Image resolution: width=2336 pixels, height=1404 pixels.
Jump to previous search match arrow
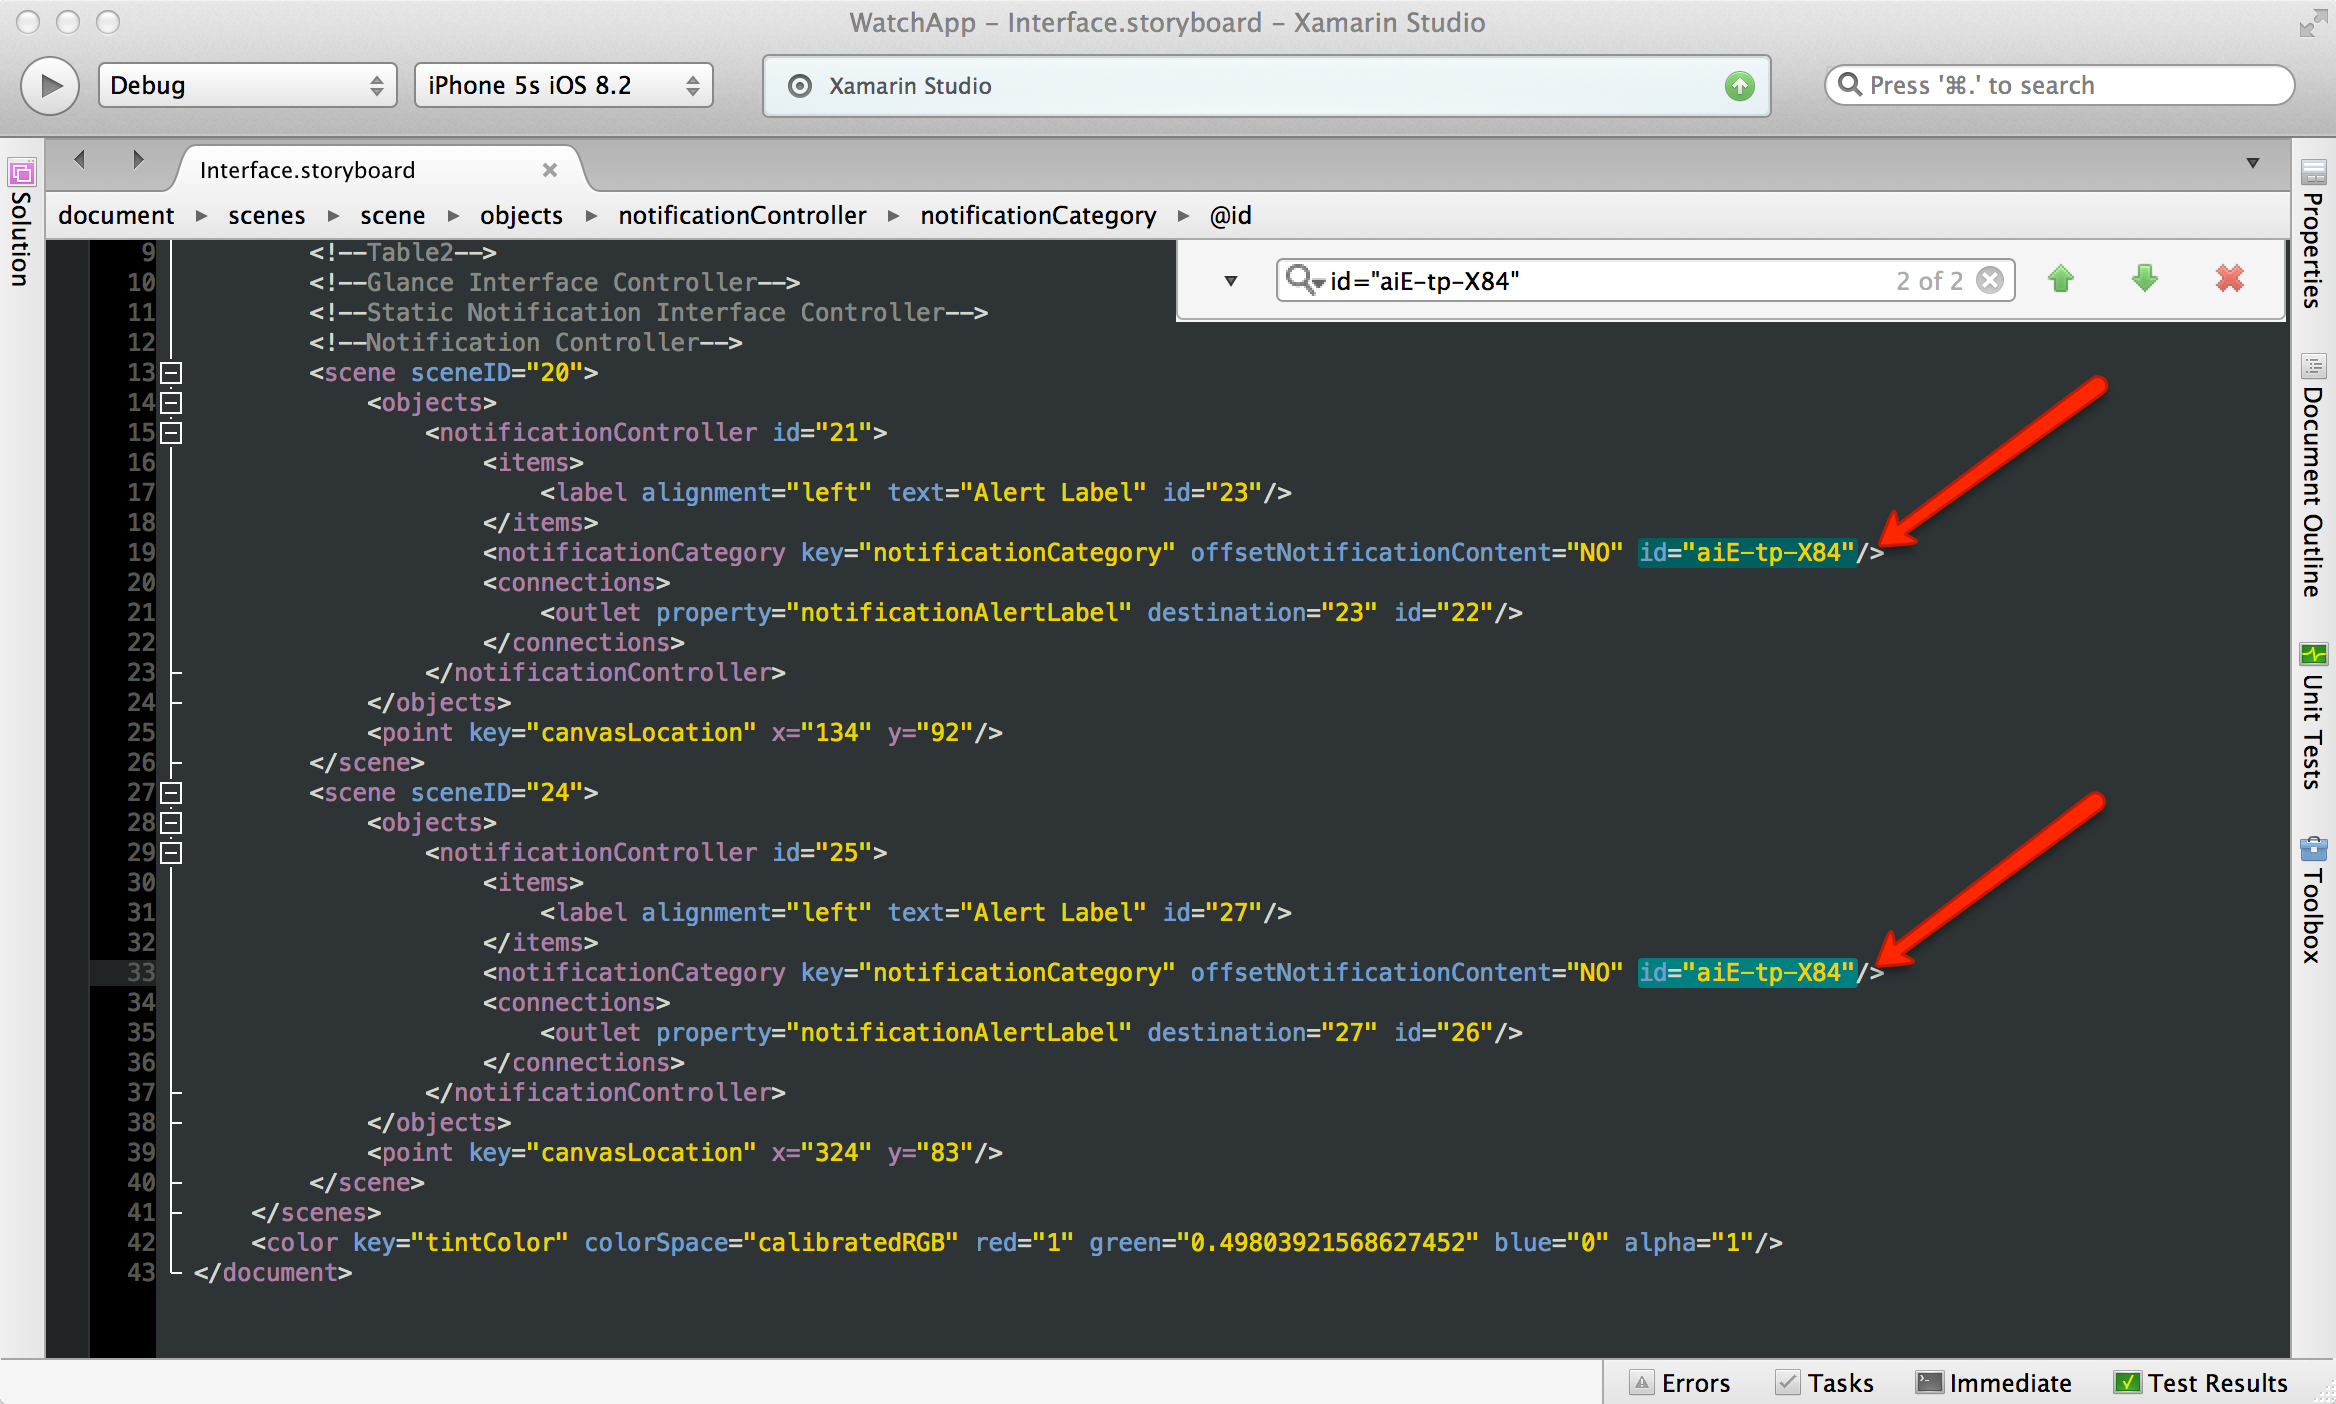(2061, 280)
